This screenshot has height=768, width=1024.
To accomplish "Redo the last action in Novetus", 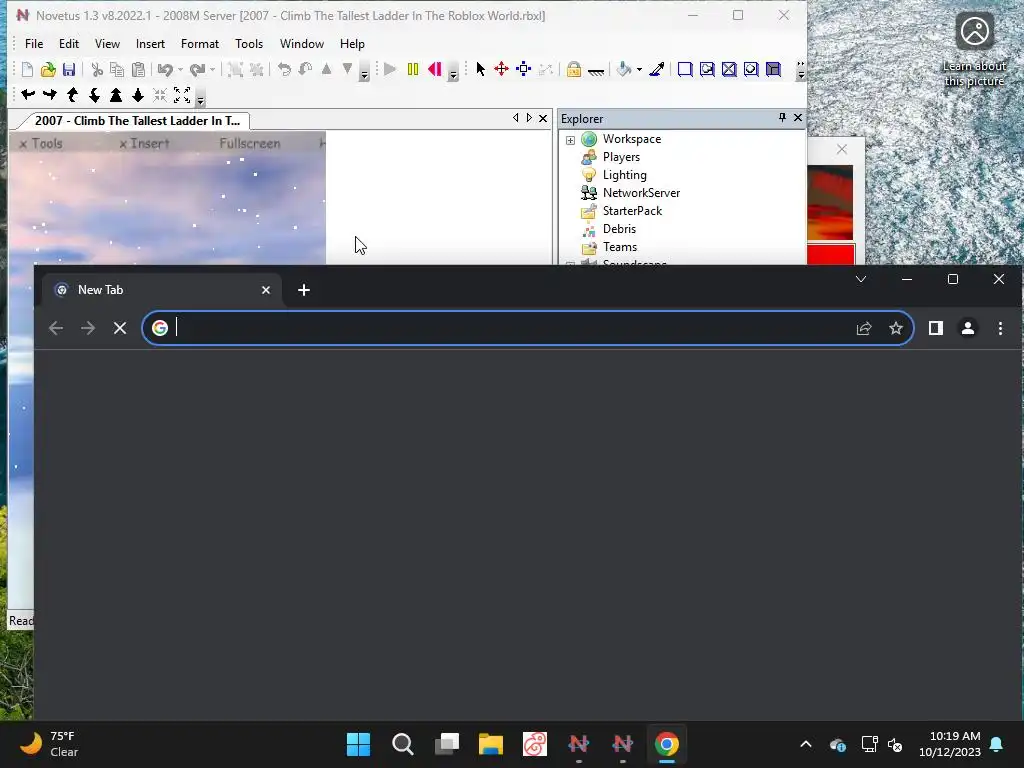I will pyautogui.click(x=198, y=69).
